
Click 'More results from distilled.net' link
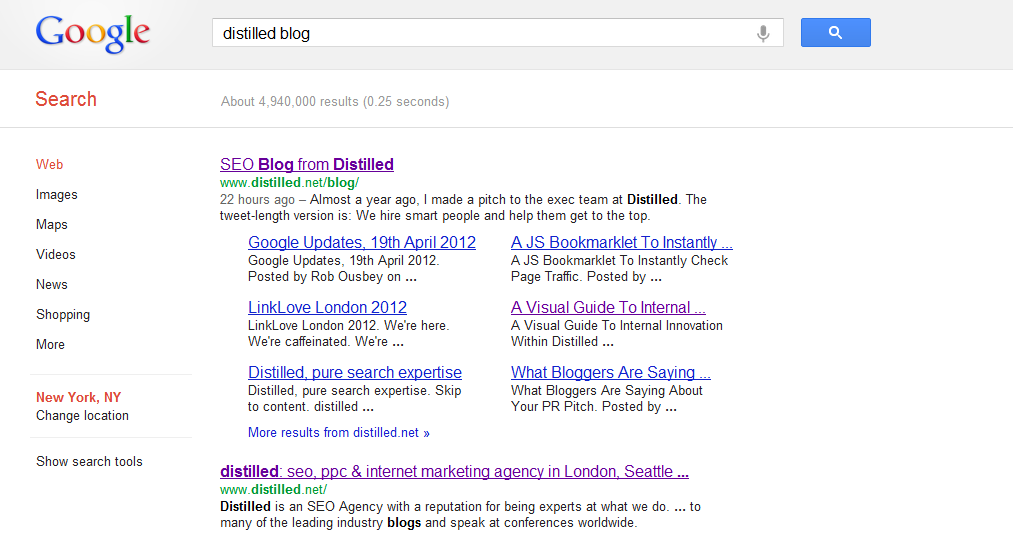339,432
